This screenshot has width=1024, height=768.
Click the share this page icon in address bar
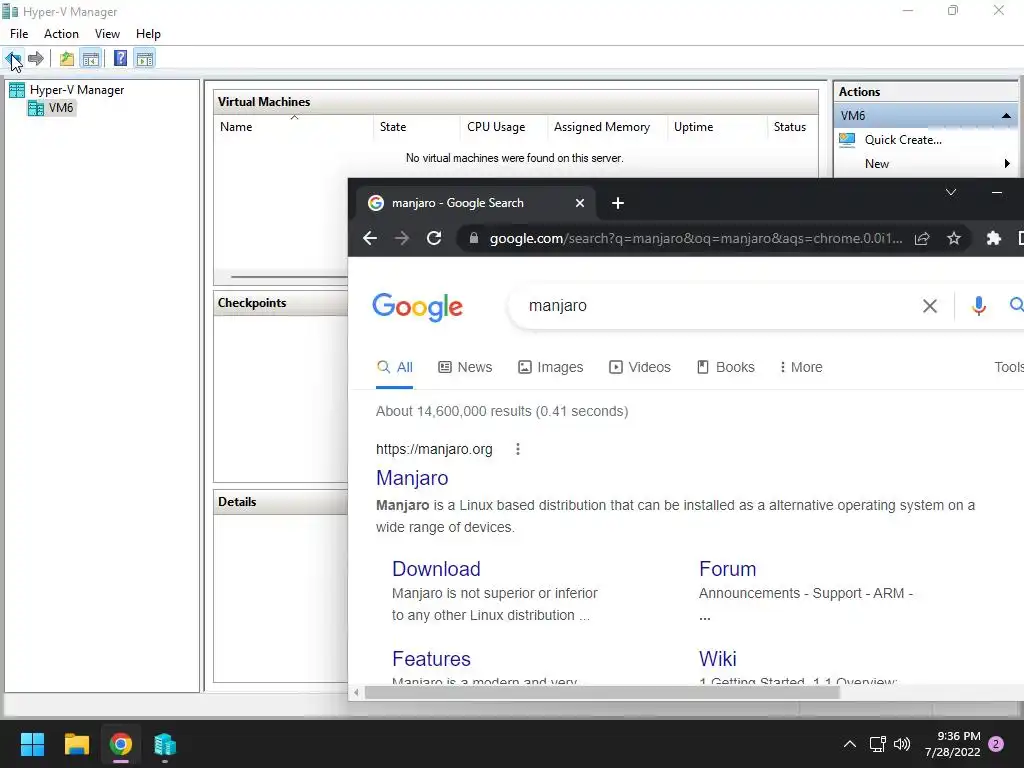coord(922,238)
